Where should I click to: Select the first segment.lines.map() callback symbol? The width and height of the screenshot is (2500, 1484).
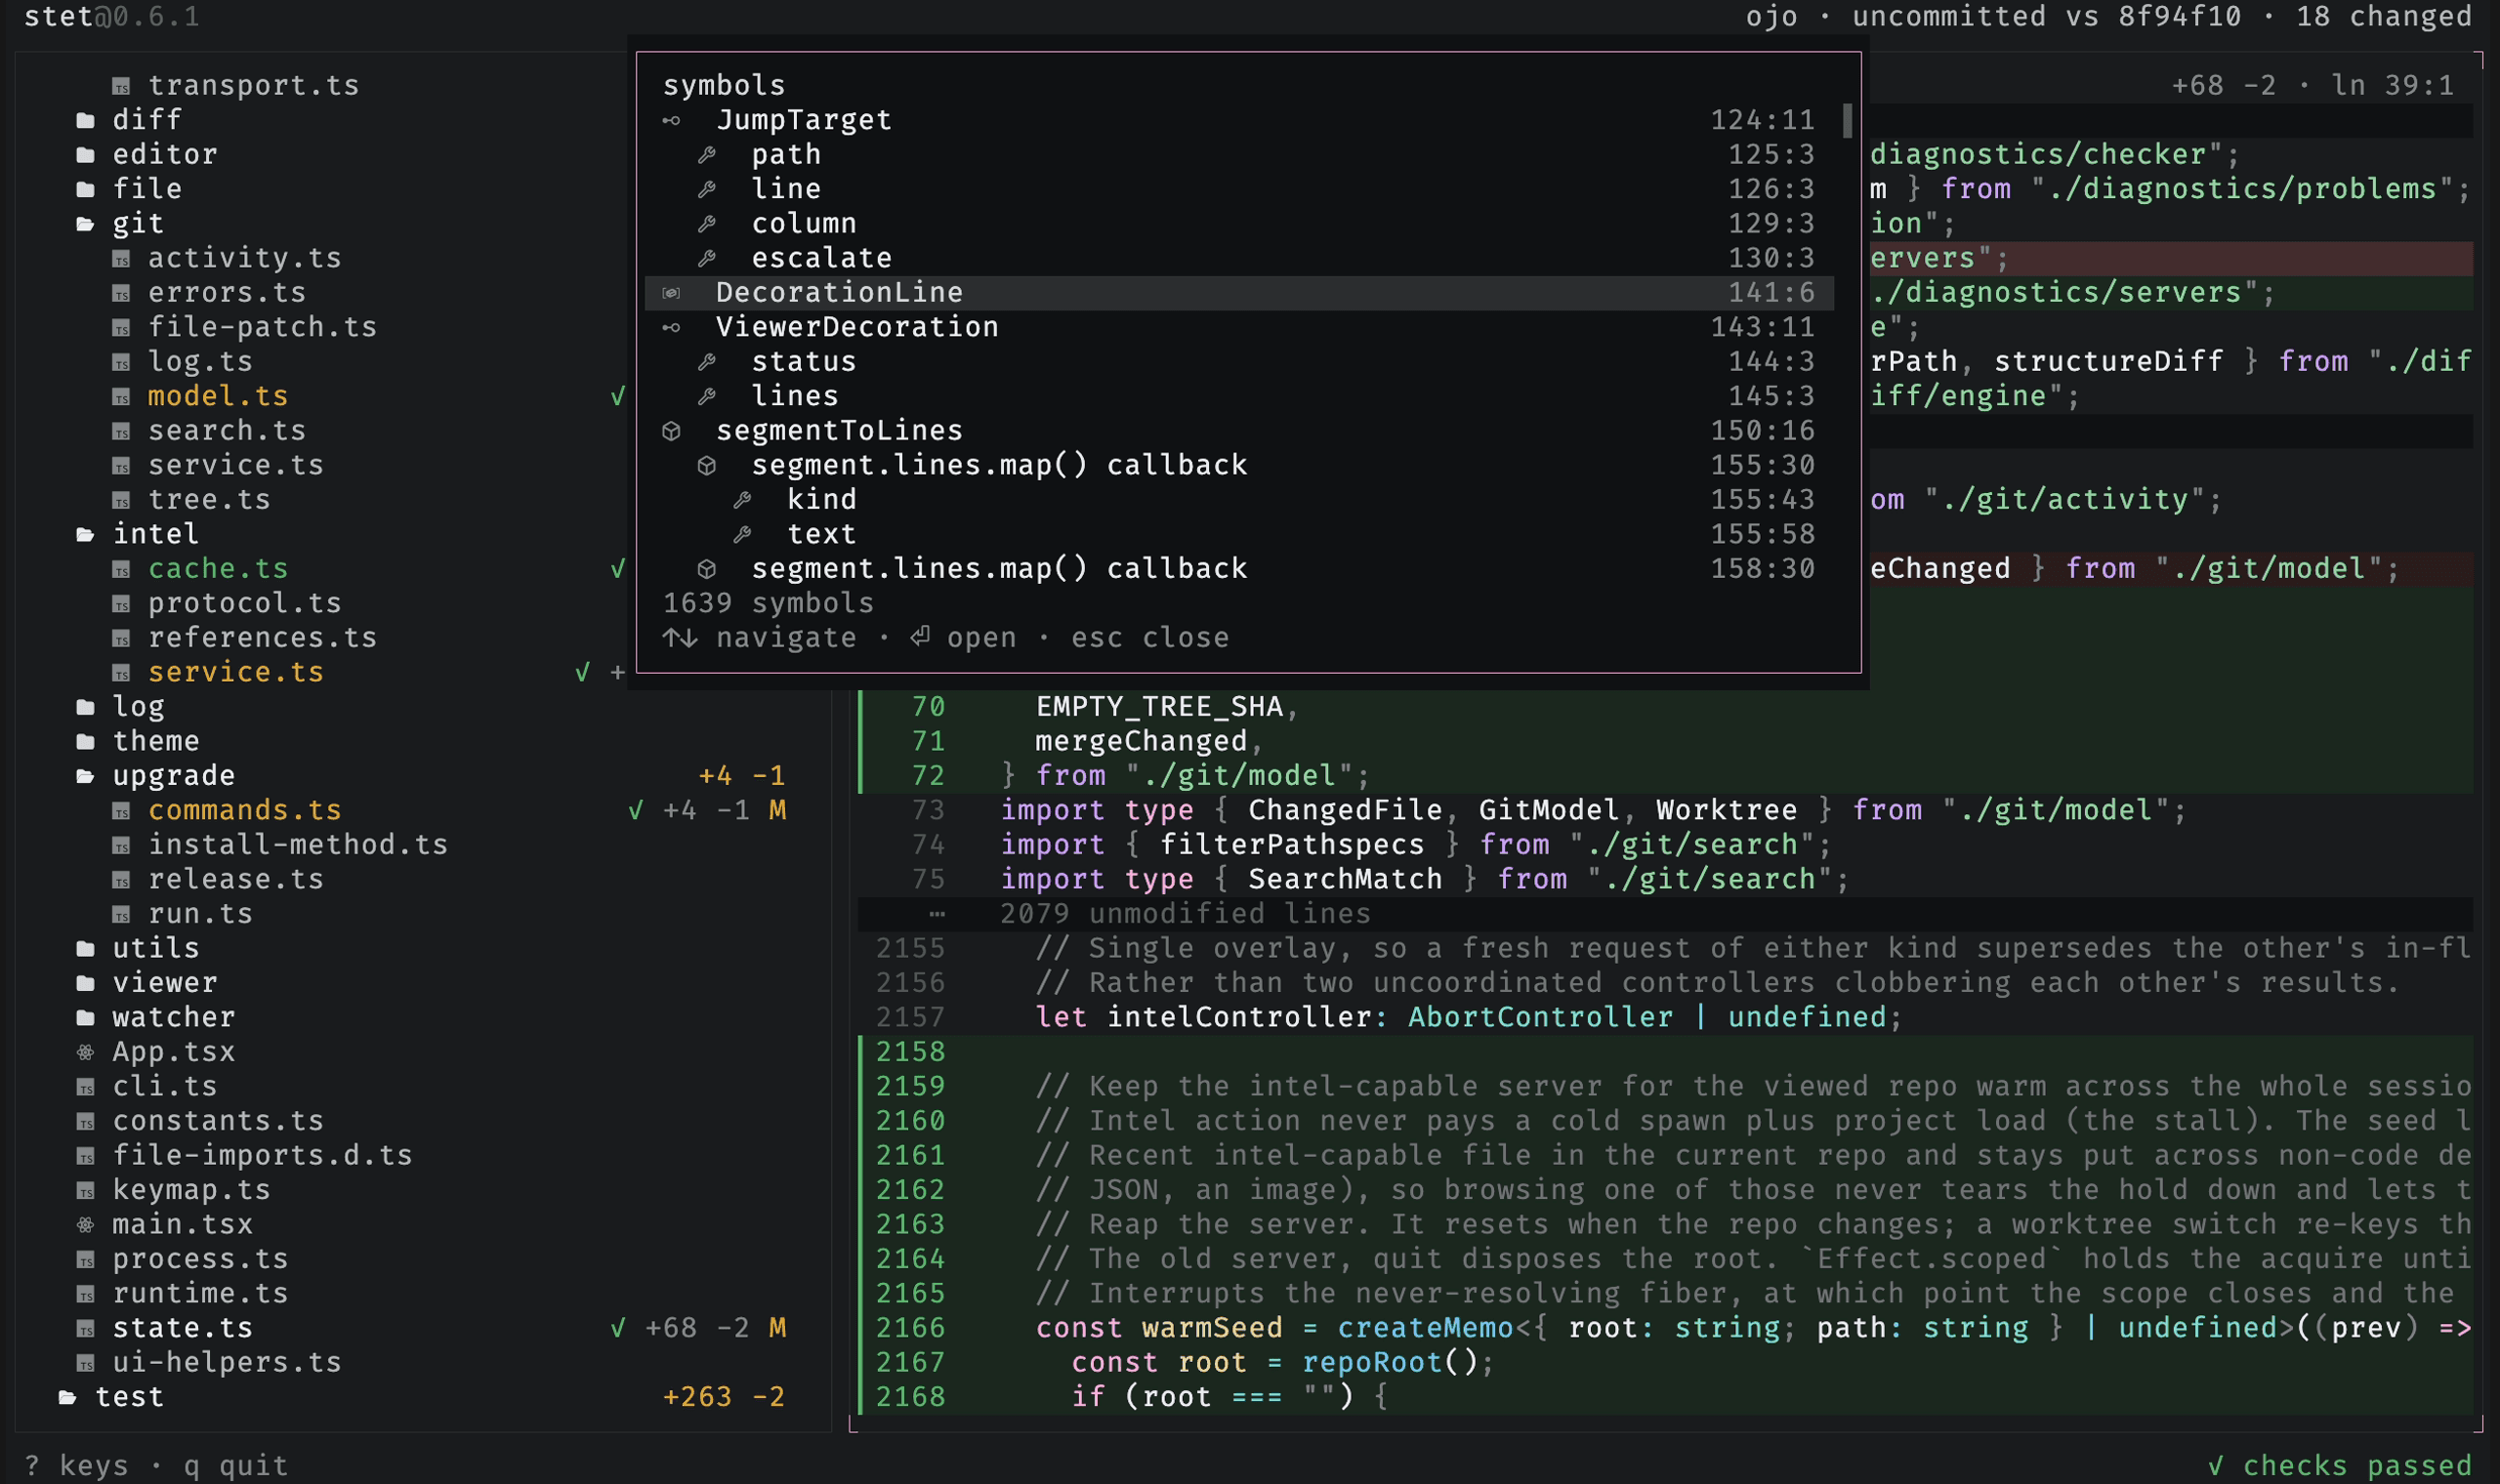[x=1239, y=465]
